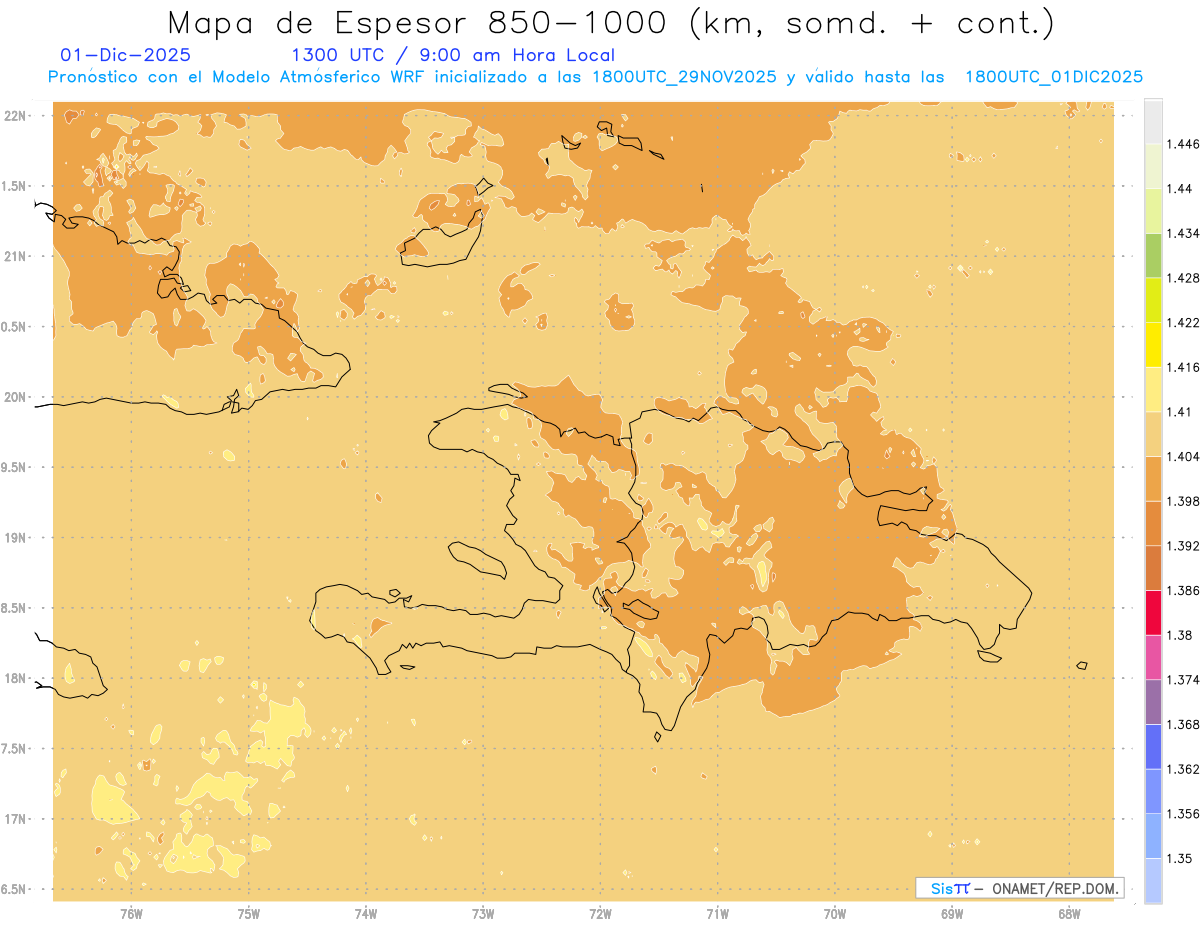This screenshot has width=1200, height=927.
Task: Click the 18N latitude label
Action: point(15,678)
